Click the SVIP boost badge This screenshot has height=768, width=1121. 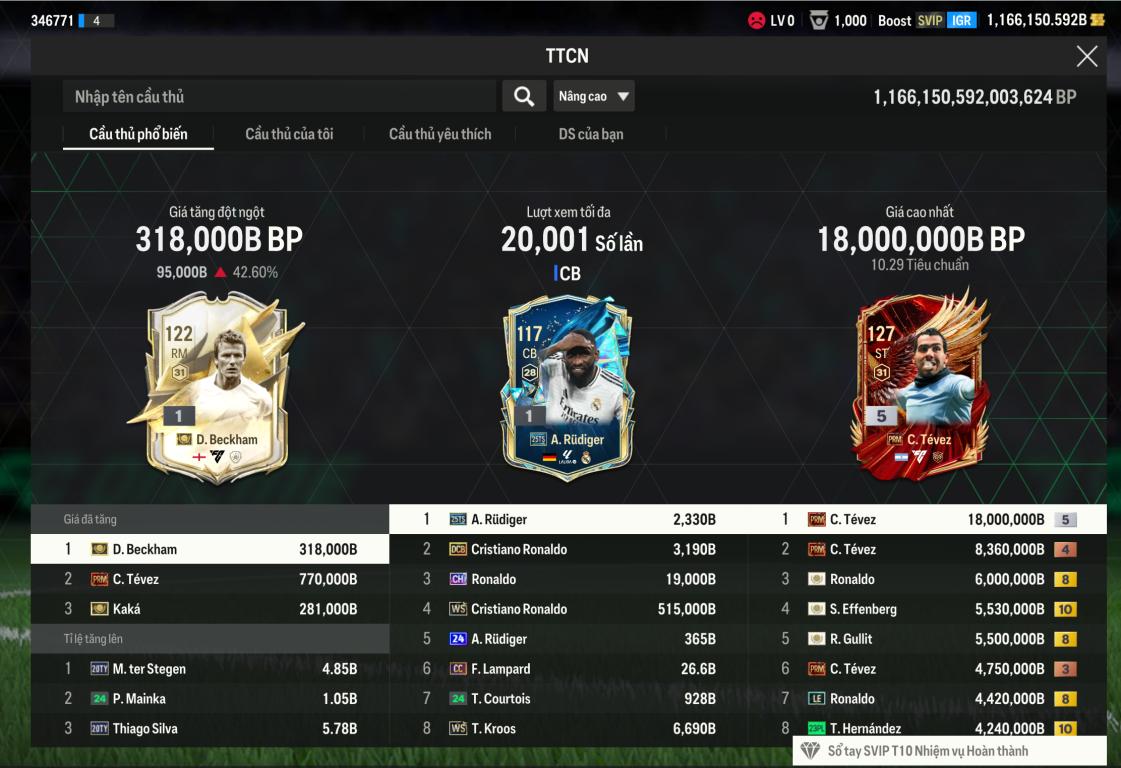(930, 21)
